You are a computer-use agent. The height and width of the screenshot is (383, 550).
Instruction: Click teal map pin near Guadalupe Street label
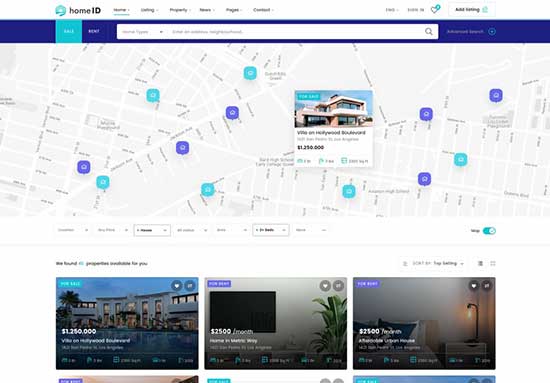click(250, 73)
